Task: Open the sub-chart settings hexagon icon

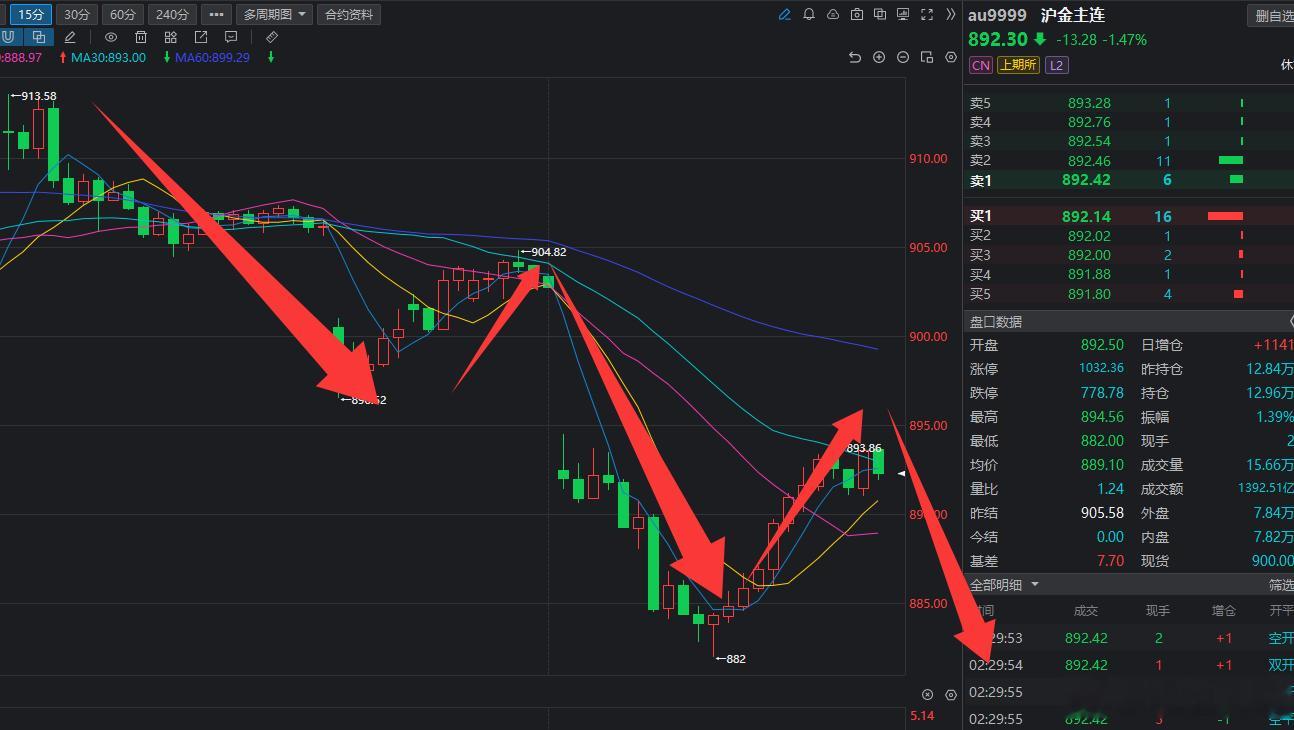Action: 950,695
